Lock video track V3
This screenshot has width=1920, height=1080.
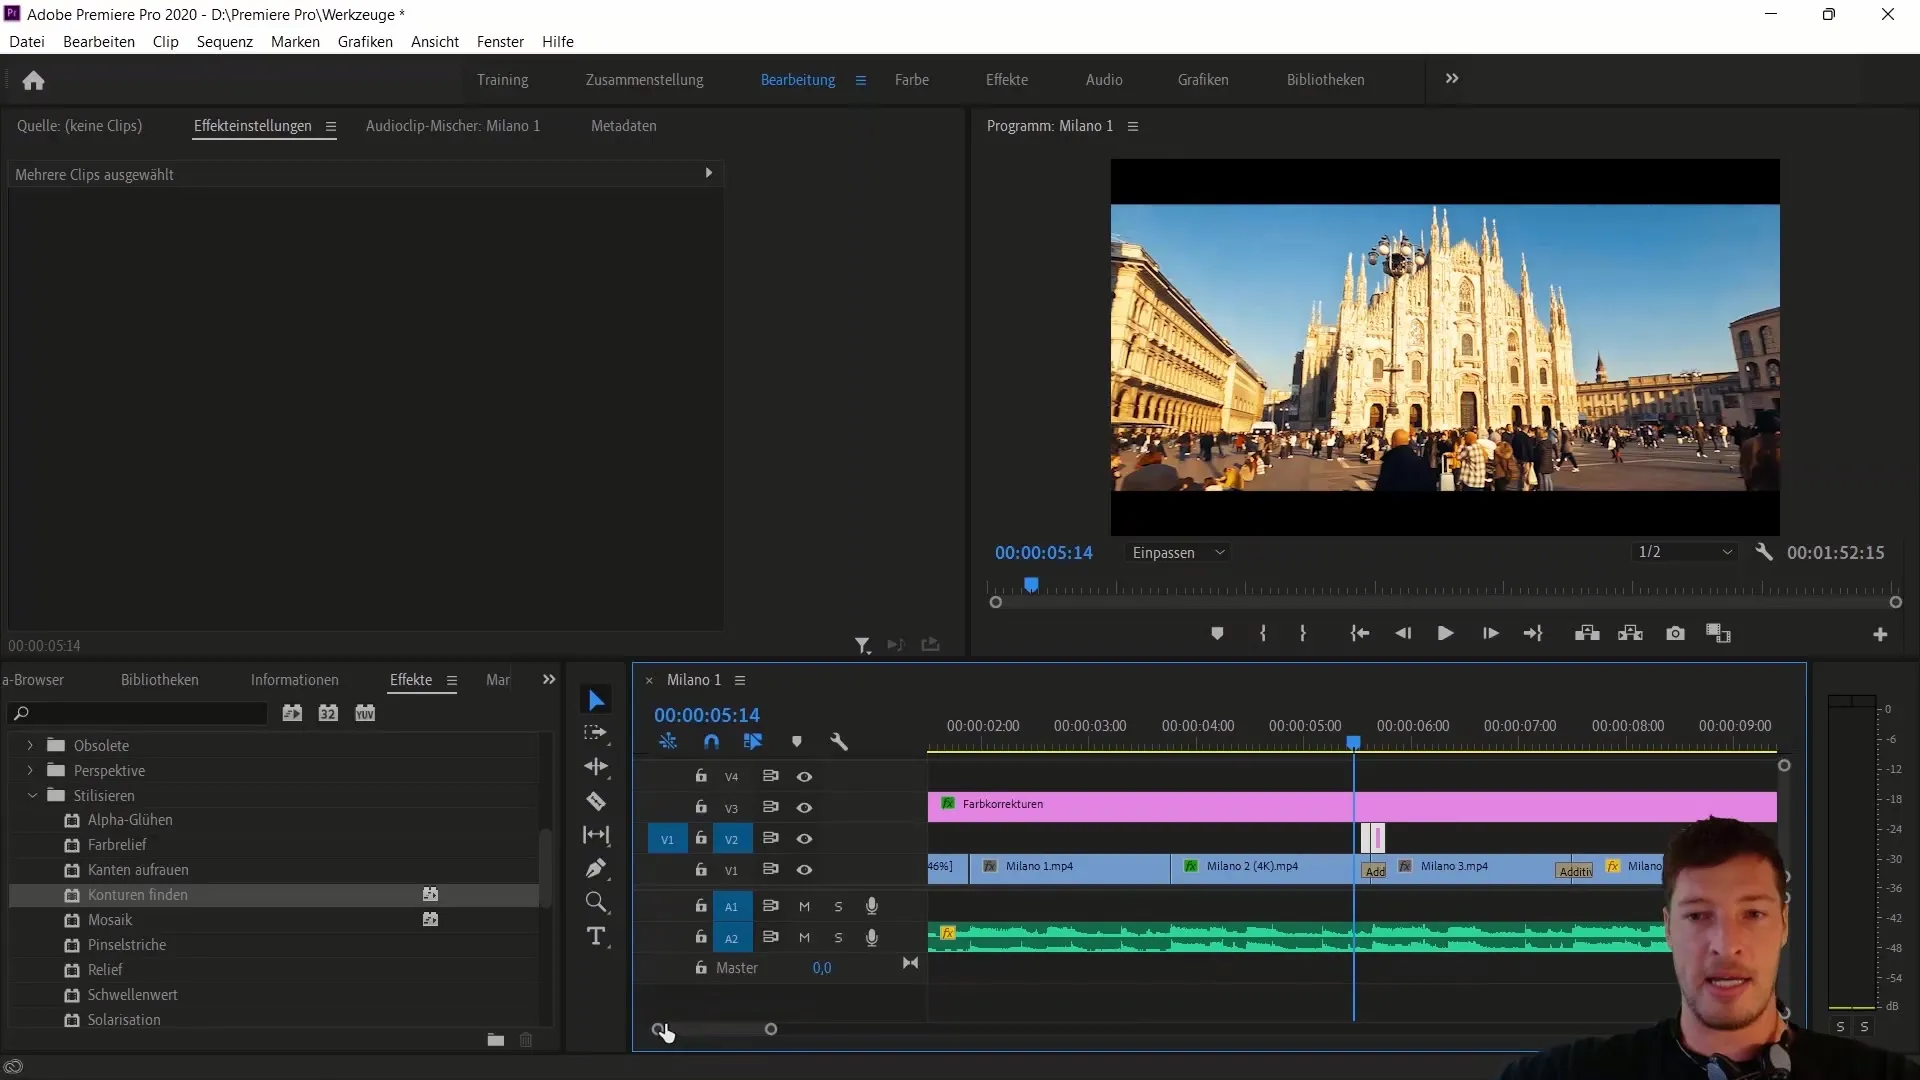pos(701,807)
